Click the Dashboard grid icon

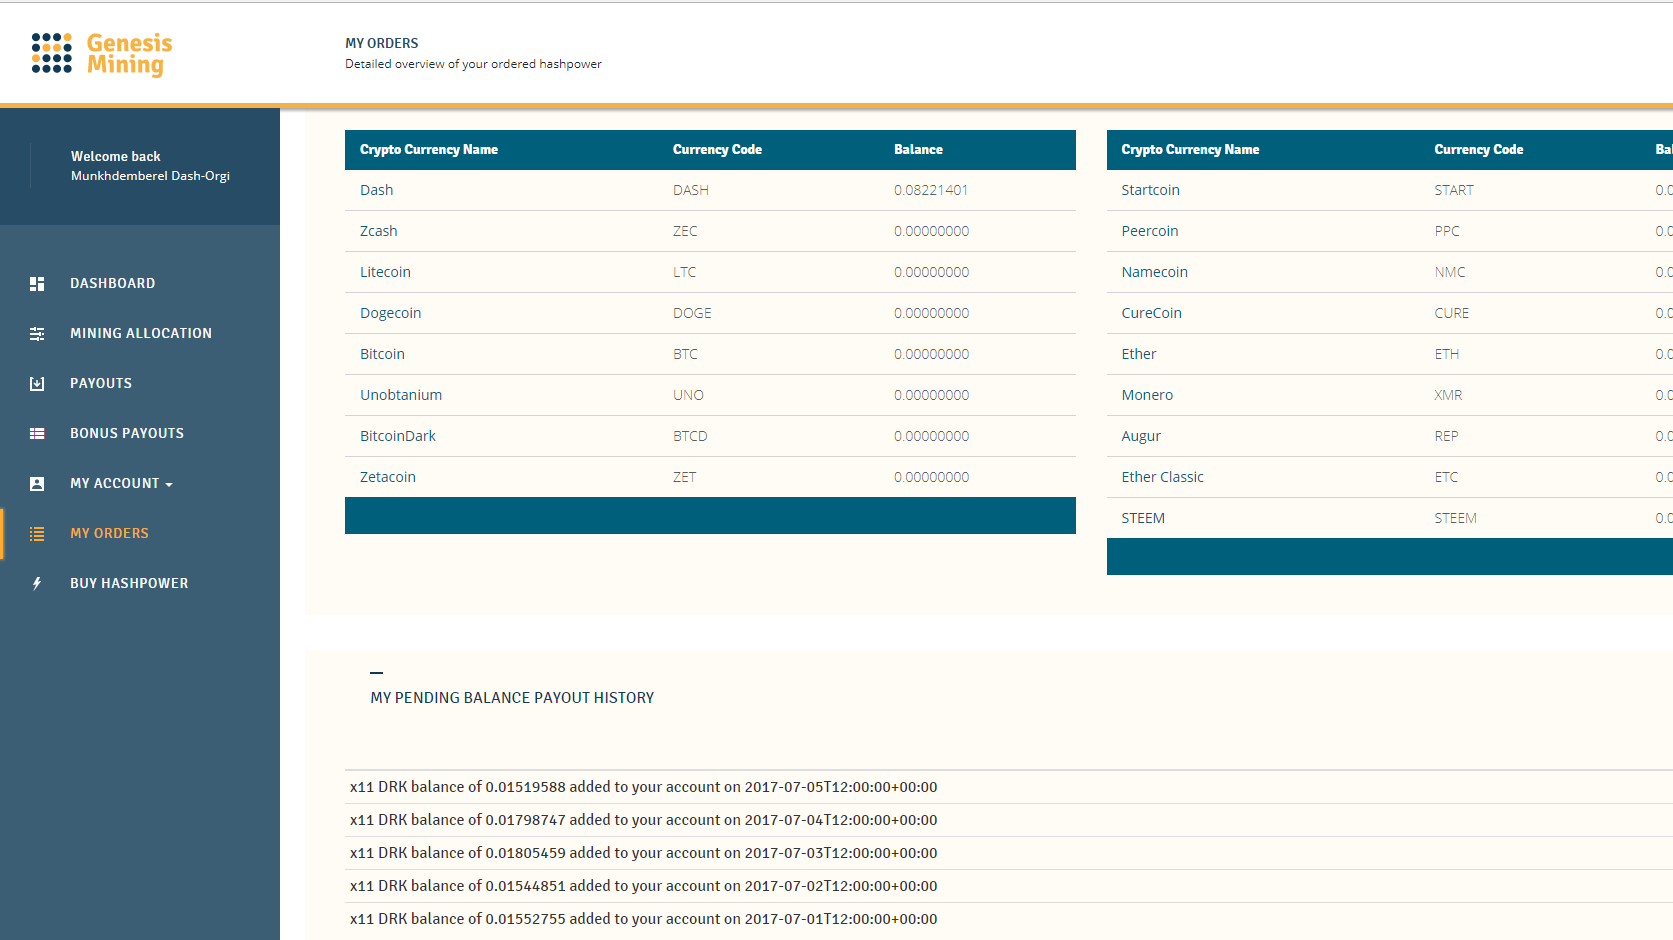point(37,284)
